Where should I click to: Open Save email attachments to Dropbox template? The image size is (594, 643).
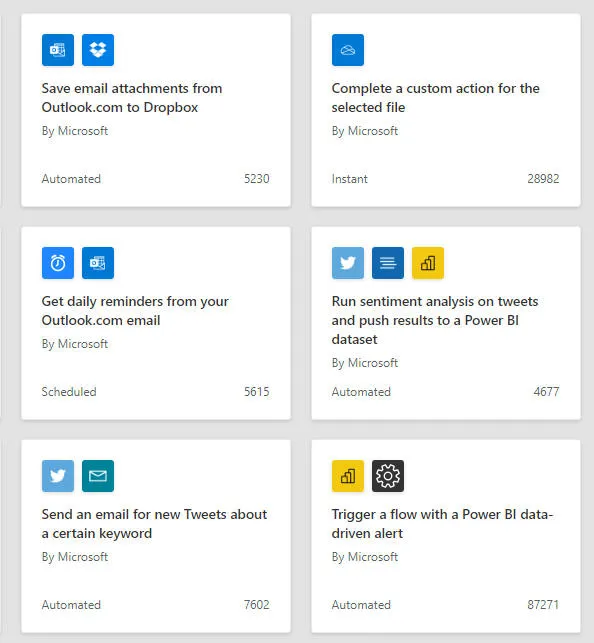point(132,98)
